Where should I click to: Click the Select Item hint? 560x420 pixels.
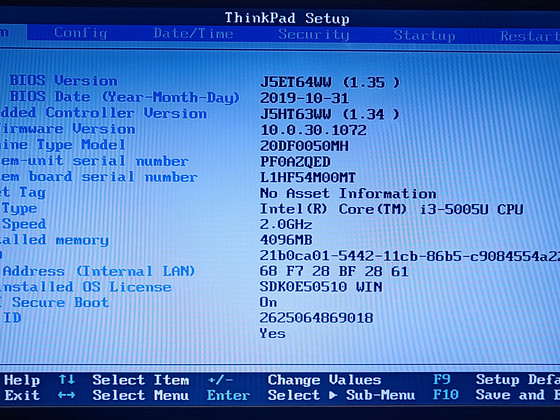(x=141, y=380)
